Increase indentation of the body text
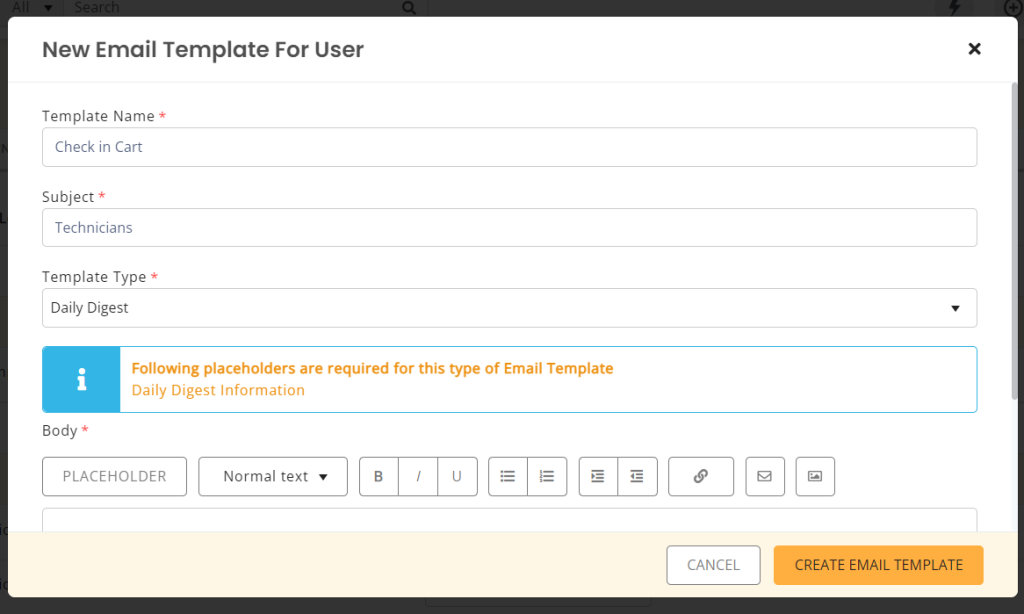 (597, 476)
